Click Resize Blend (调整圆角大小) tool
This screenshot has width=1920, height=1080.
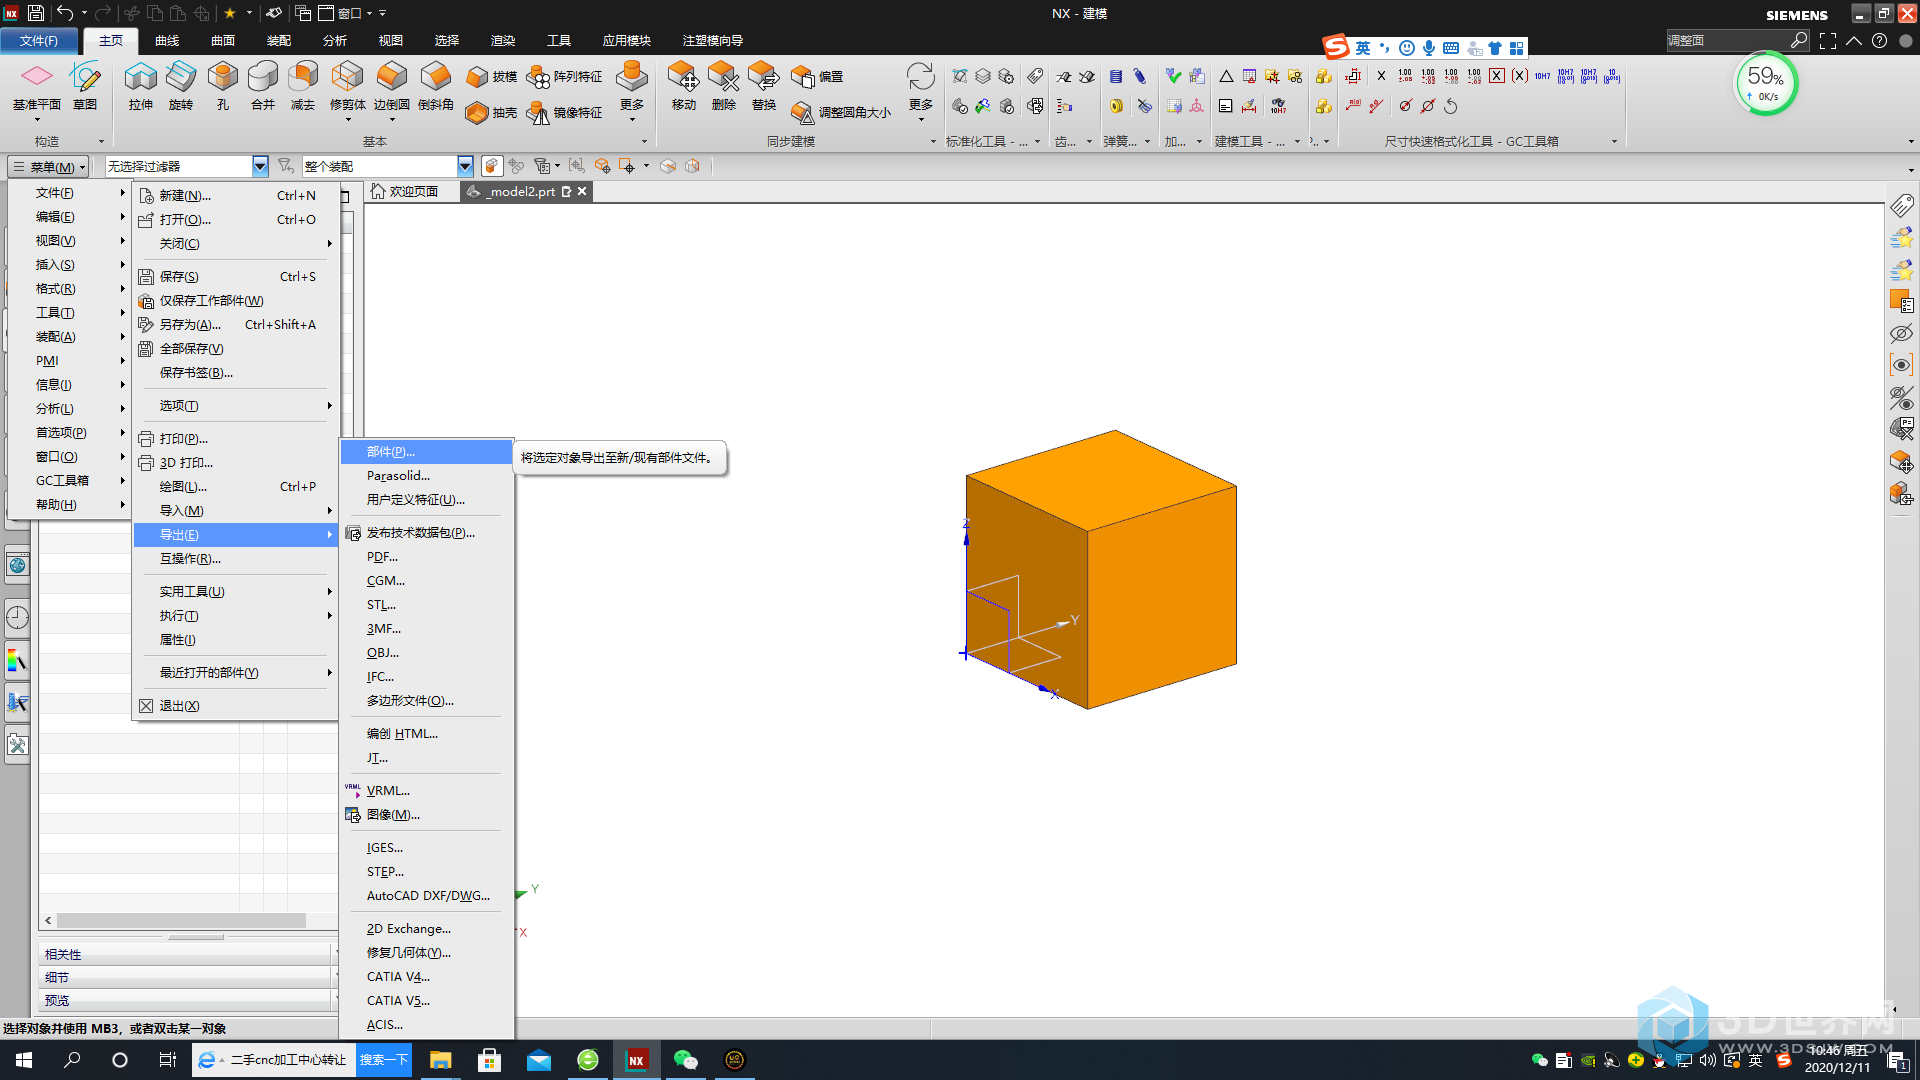[841, 113]
